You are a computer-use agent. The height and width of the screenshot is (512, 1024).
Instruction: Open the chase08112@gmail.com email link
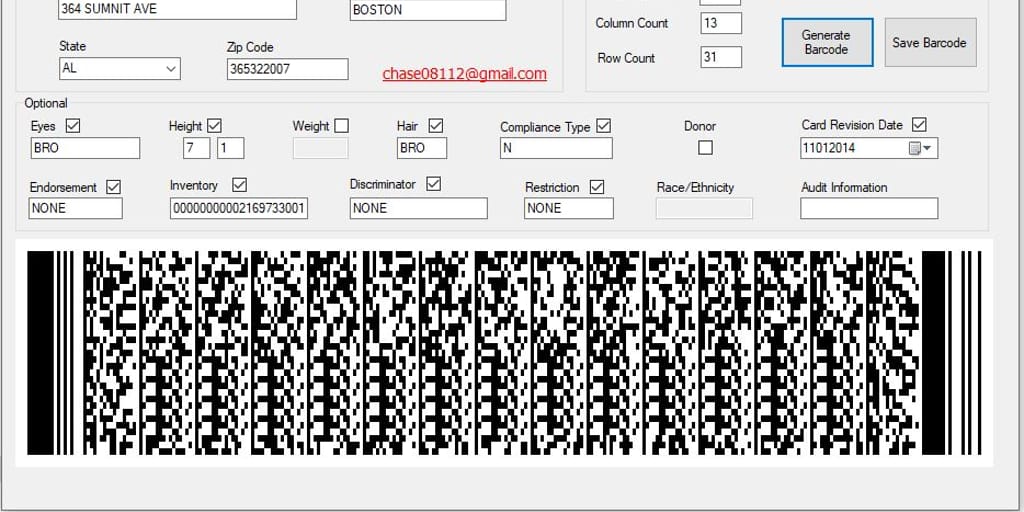coord(464,74)
